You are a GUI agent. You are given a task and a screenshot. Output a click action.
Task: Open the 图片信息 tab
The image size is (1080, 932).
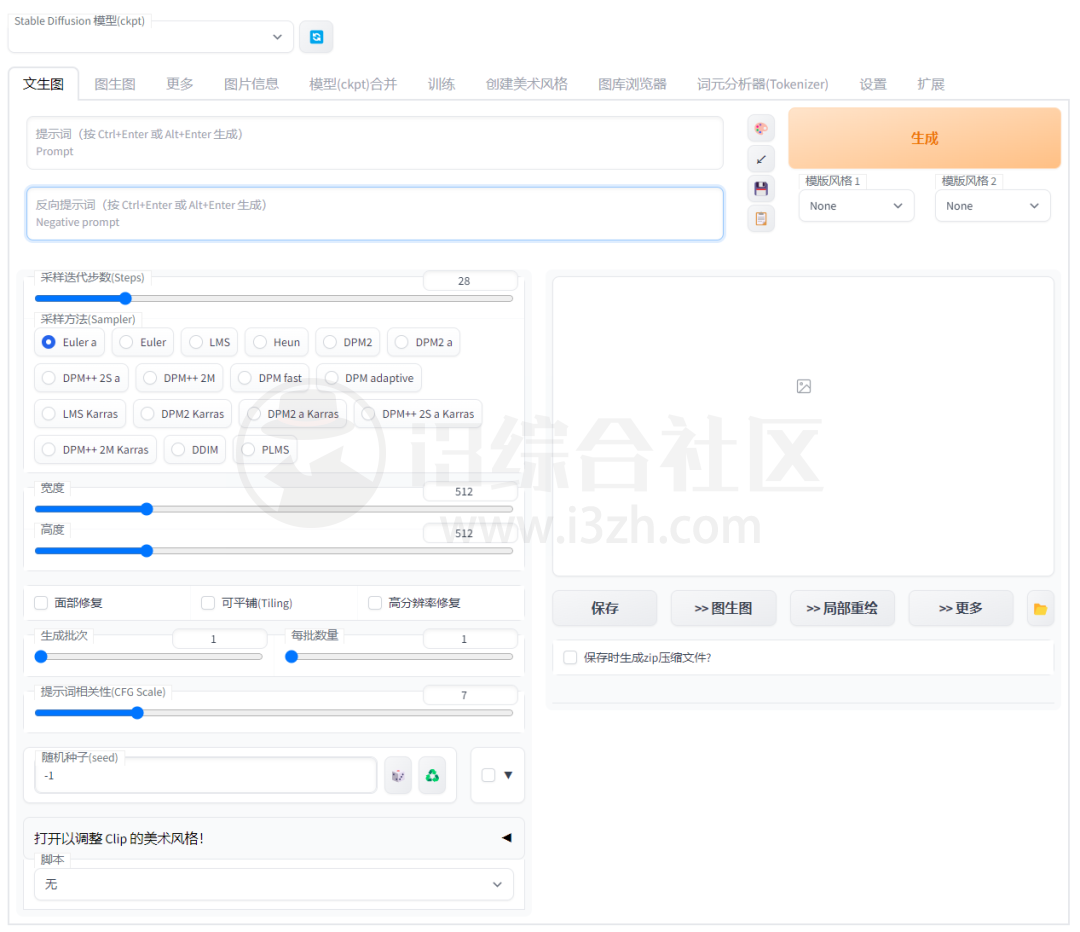pyautogui.click(x=251, y=84)
